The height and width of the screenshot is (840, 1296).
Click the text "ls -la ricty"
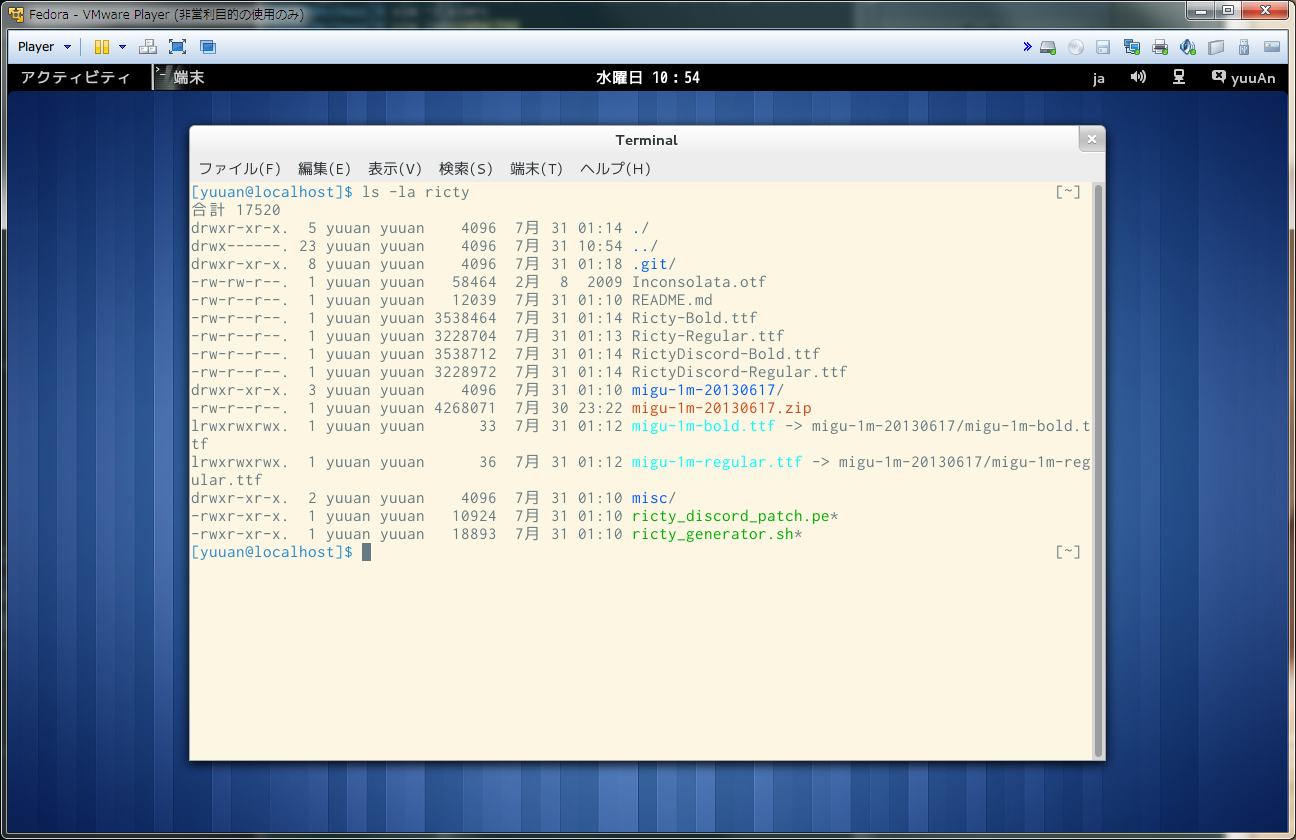[x=415, y=192]
